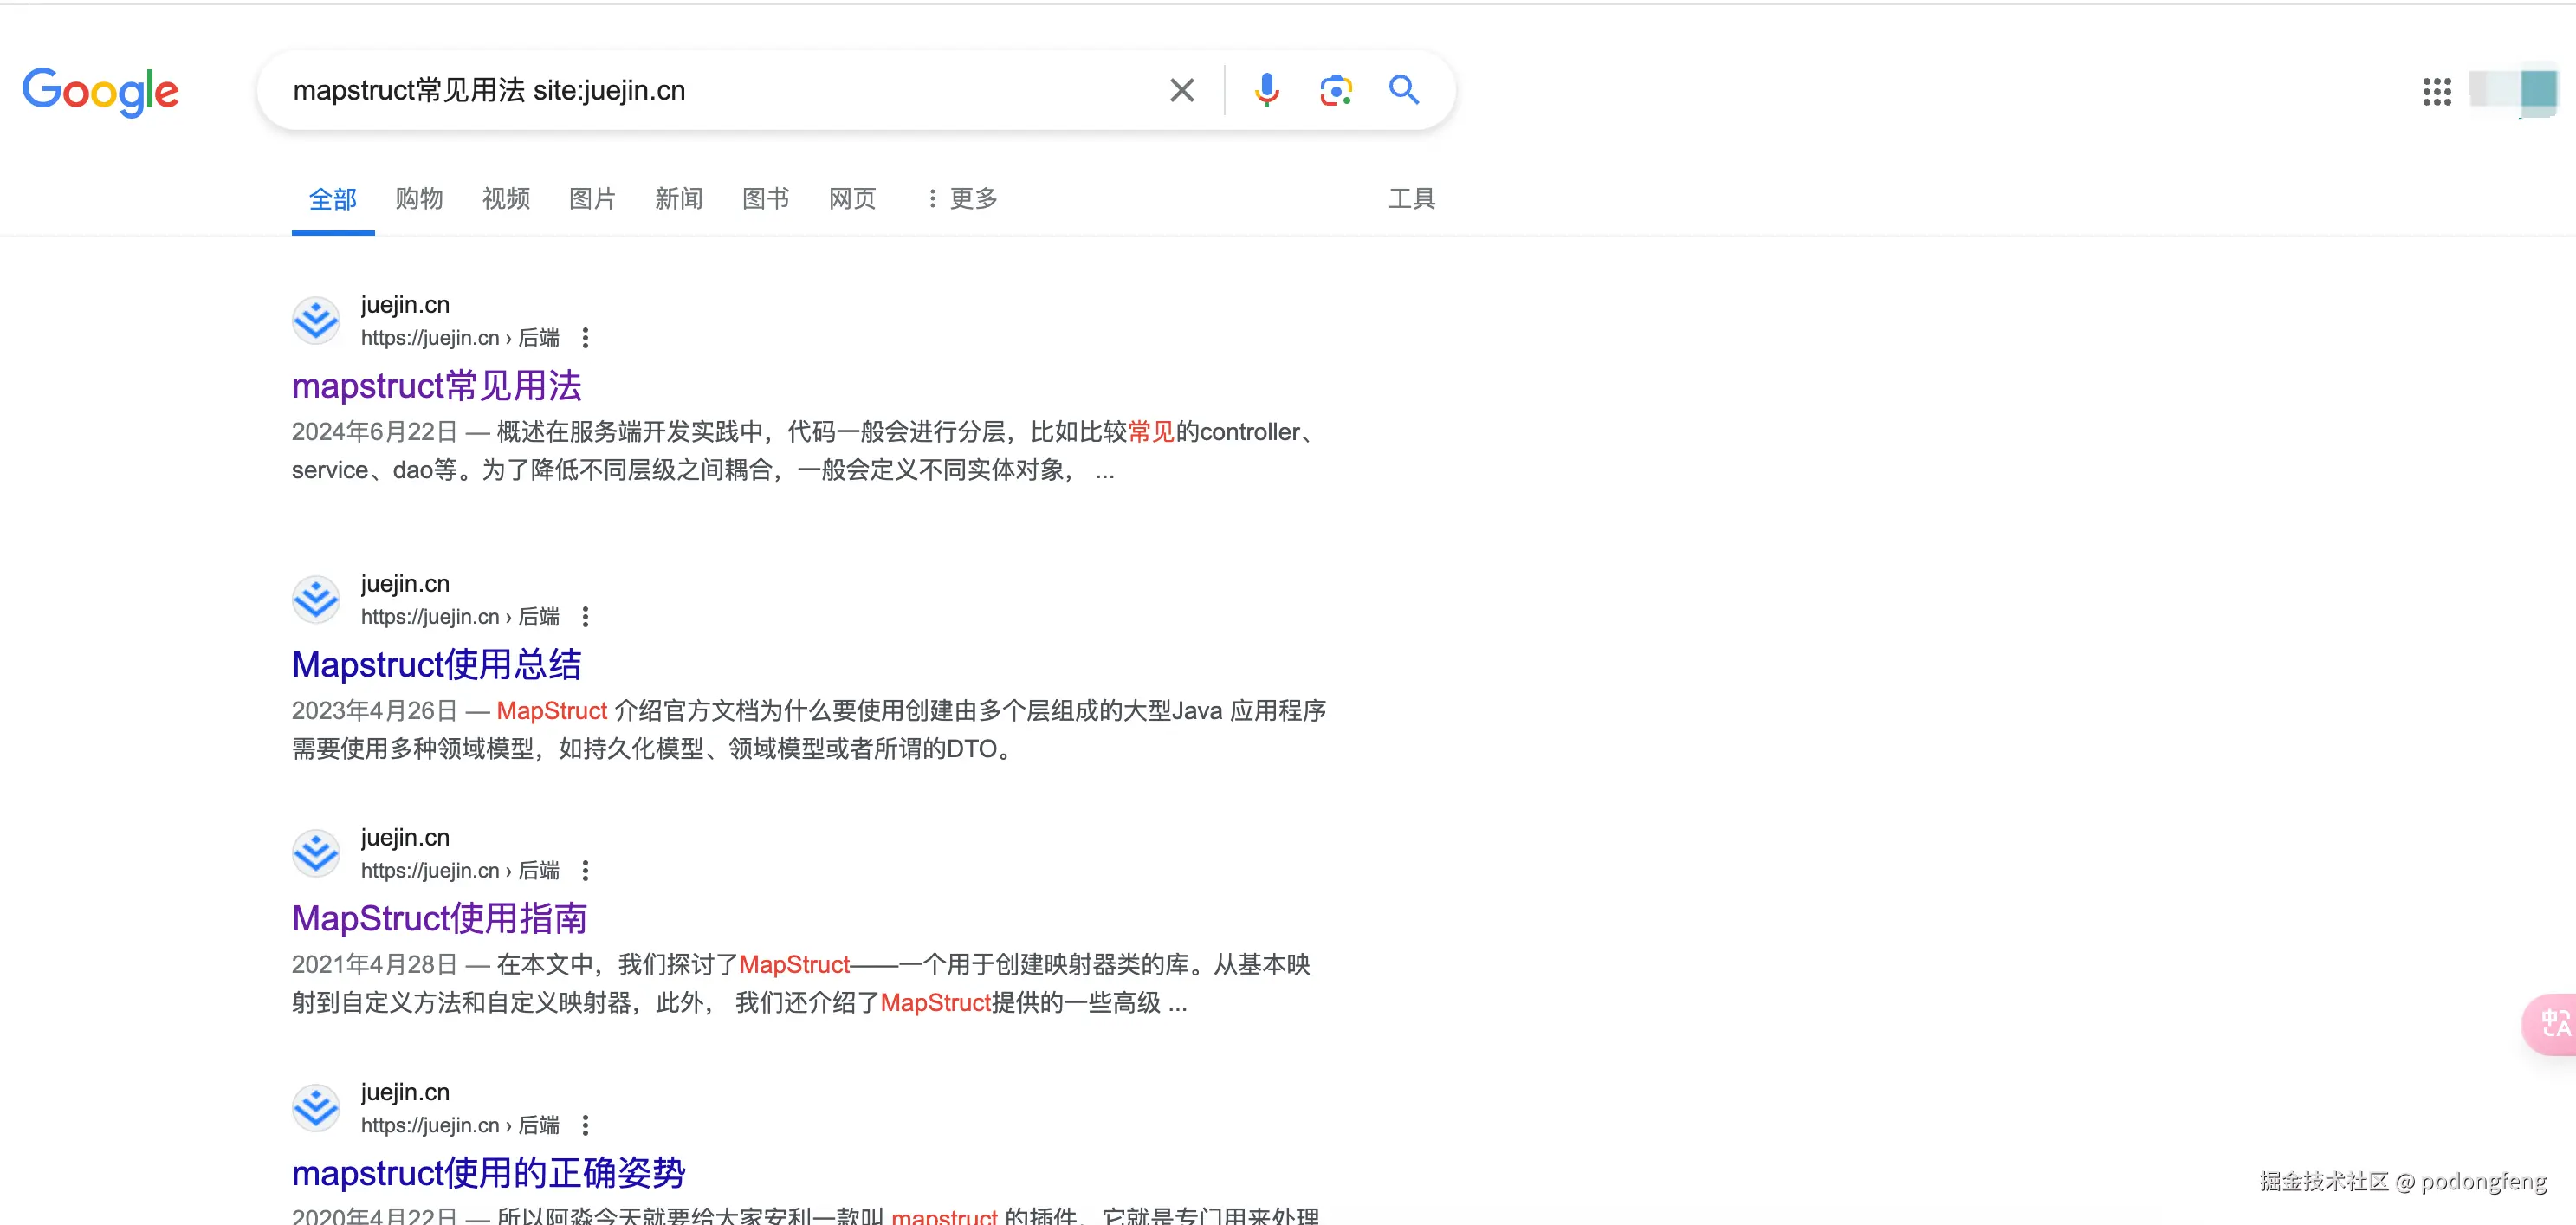Switch to the 视频 tab
The image size is (2576, 1225).
[x=505, y=199]
